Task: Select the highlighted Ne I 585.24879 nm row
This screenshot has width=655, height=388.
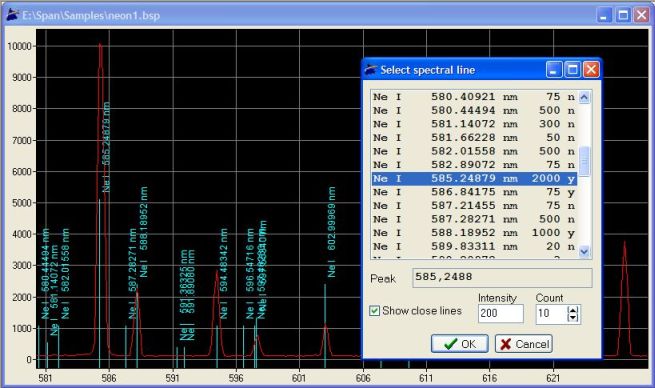Action: [474, 178]
